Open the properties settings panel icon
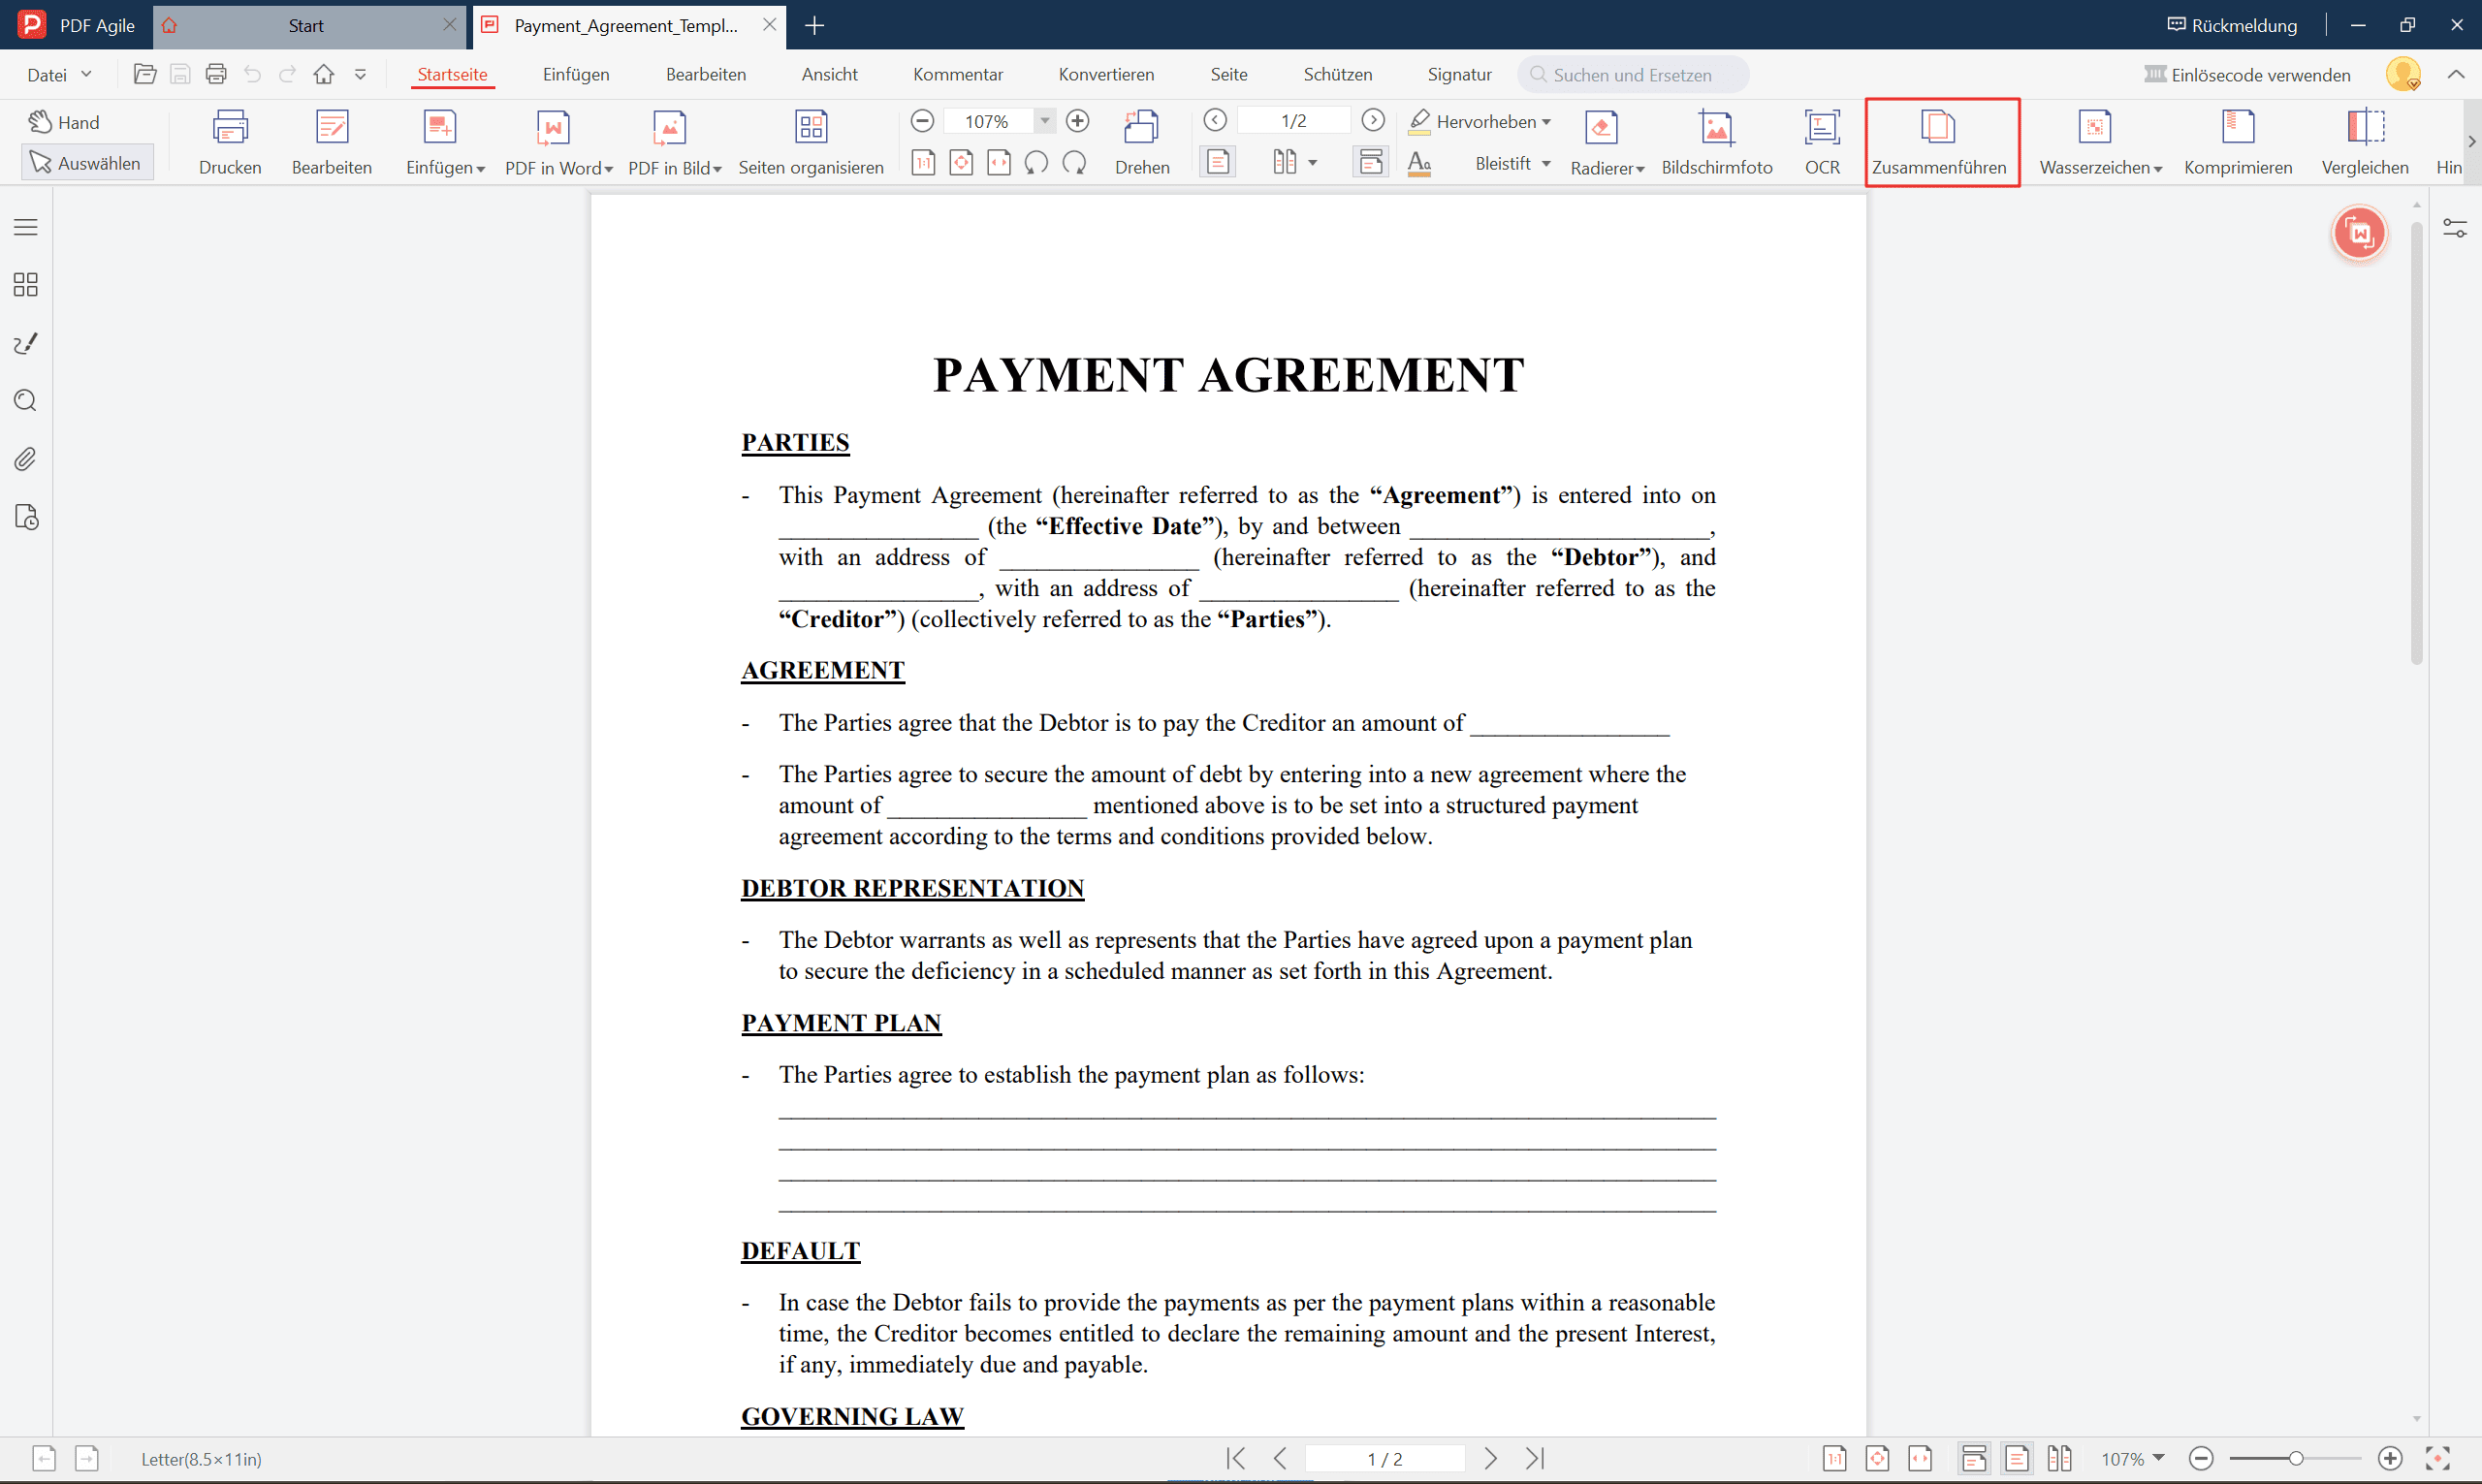The width and height of the screenshot is (2482, 1484). click(x=2455, y=228)
